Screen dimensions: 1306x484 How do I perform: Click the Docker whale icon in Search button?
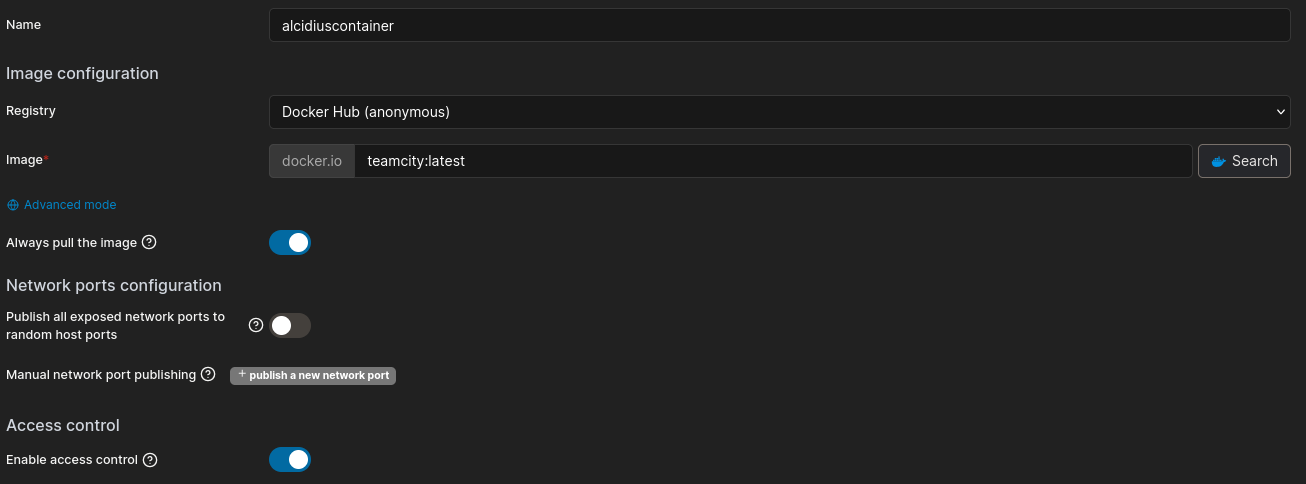pos(1218,161)
